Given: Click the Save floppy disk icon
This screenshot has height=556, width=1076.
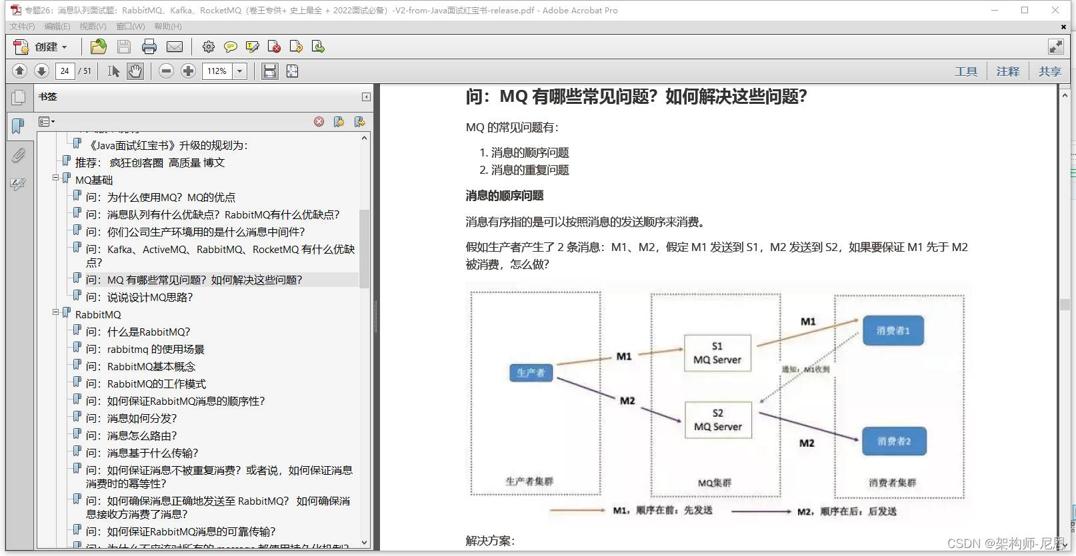Looking at the screenshot, I should click(x=124, y=47).
